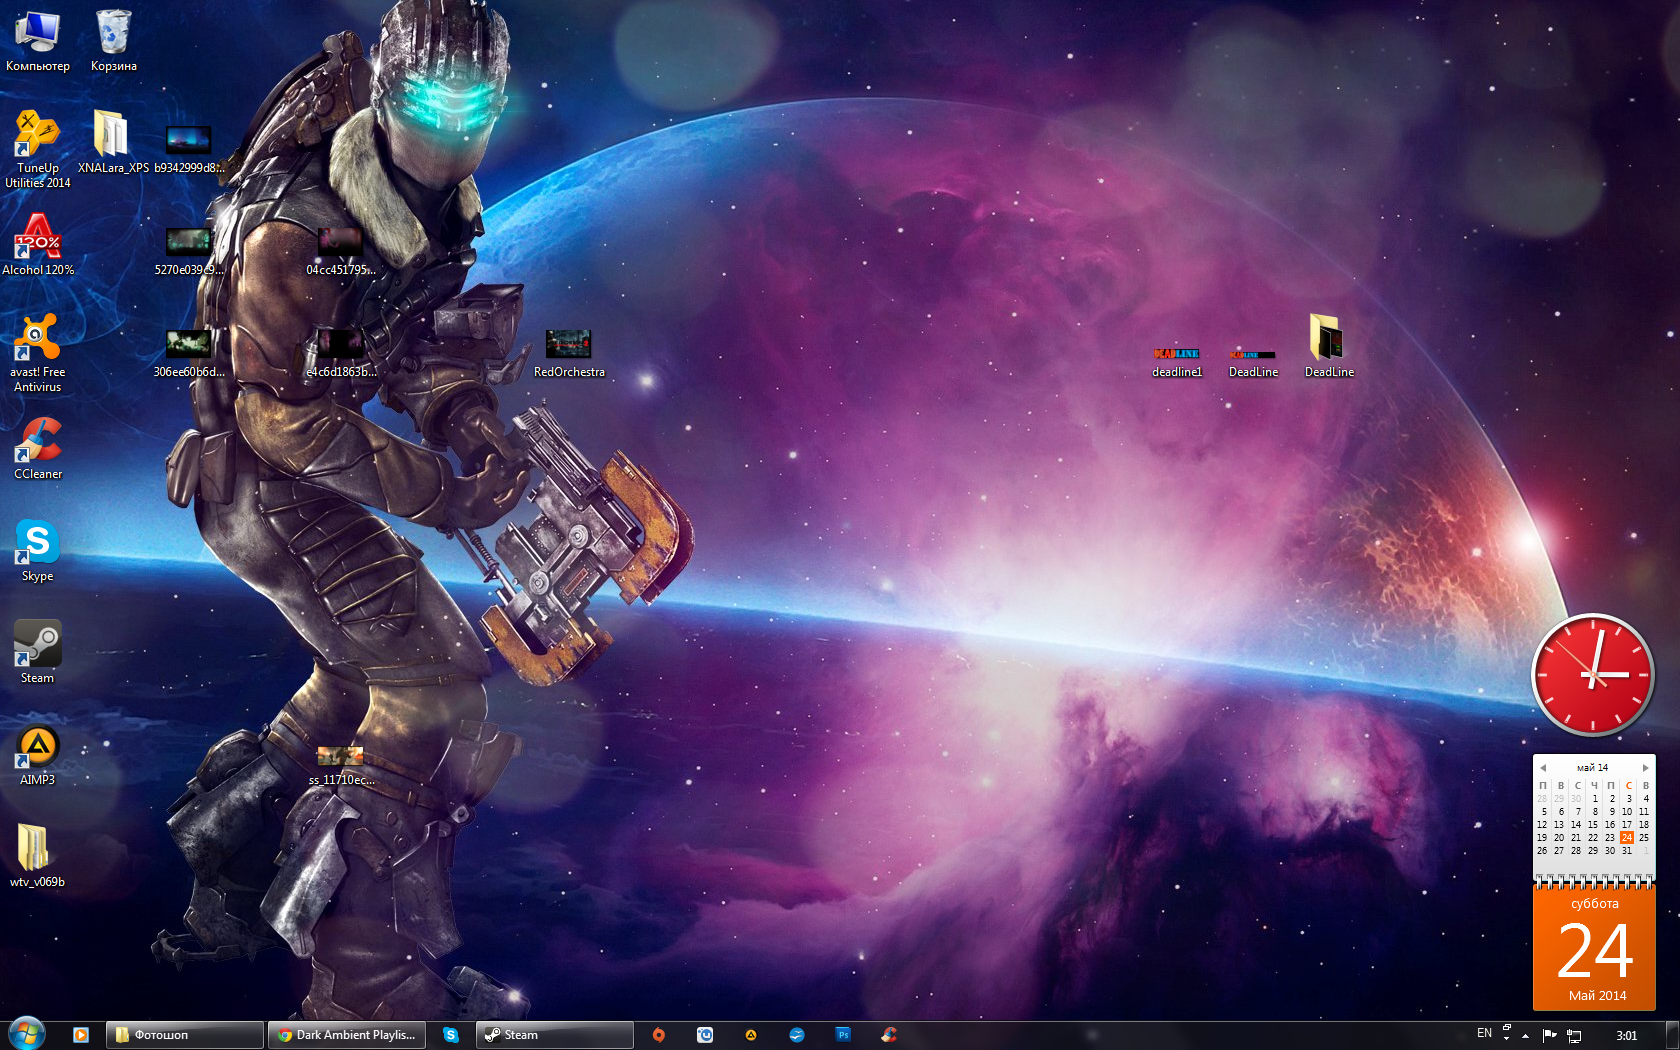Launch Photoshop from the taskbar
This screenshot has width=1680, height=1050.
(843, 1035)
